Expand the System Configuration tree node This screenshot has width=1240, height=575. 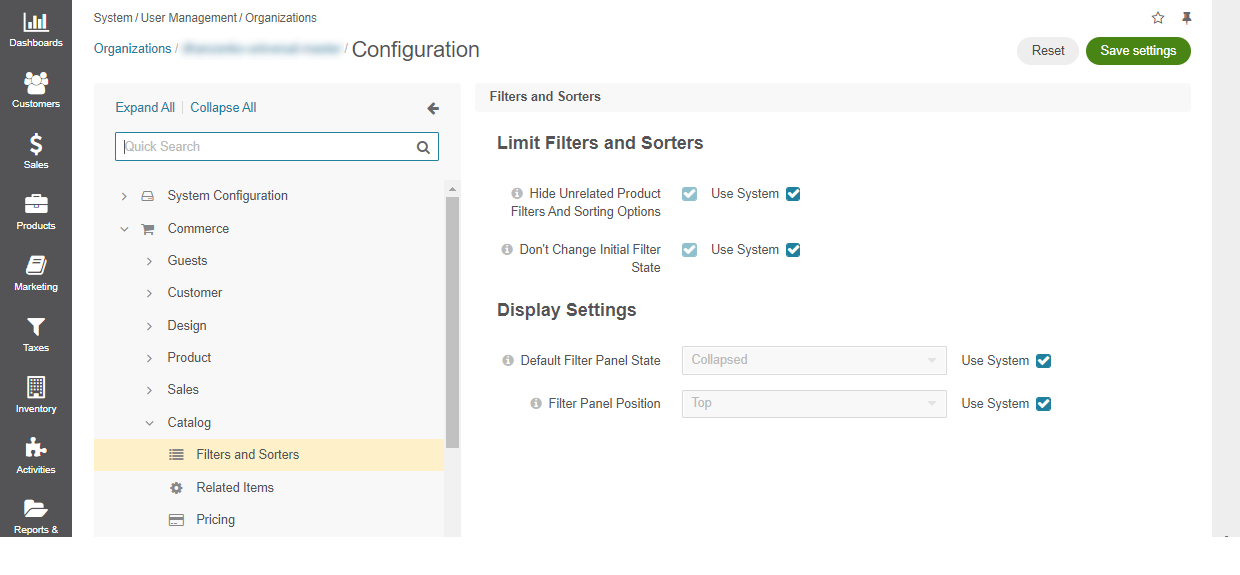click(x=124, y=196)
